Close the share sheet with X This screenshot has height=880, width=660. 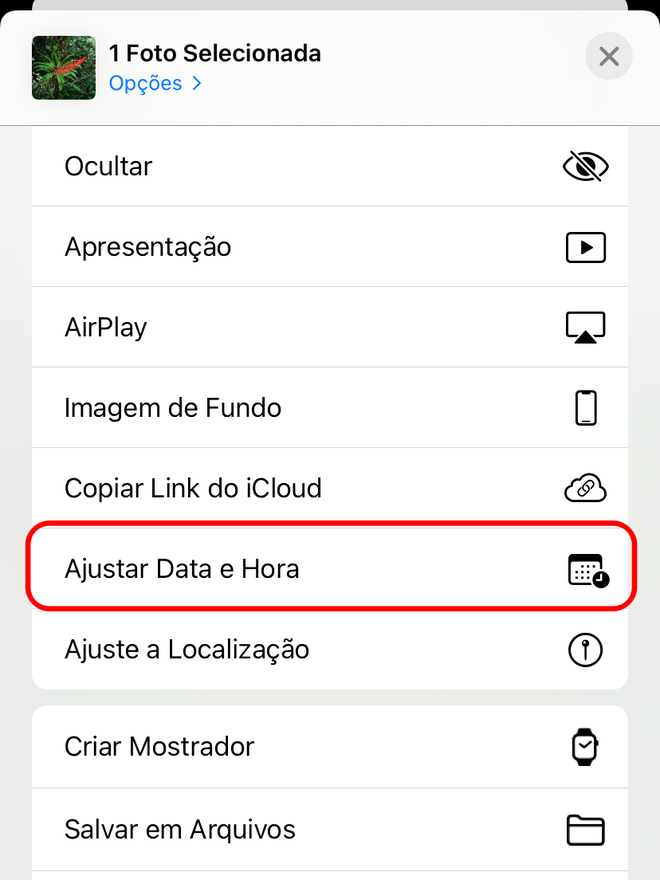coord(609,56)
